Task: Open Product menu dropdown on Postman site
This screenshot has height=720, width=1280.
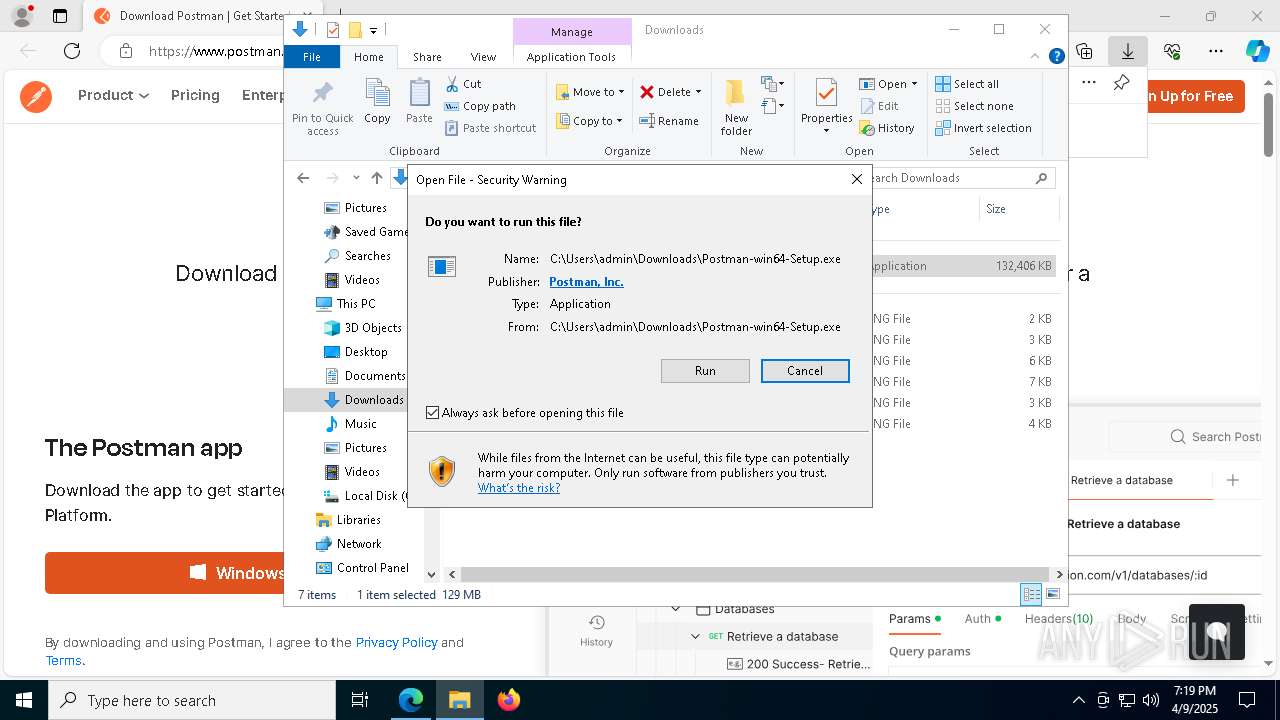Action: (114, 95)
